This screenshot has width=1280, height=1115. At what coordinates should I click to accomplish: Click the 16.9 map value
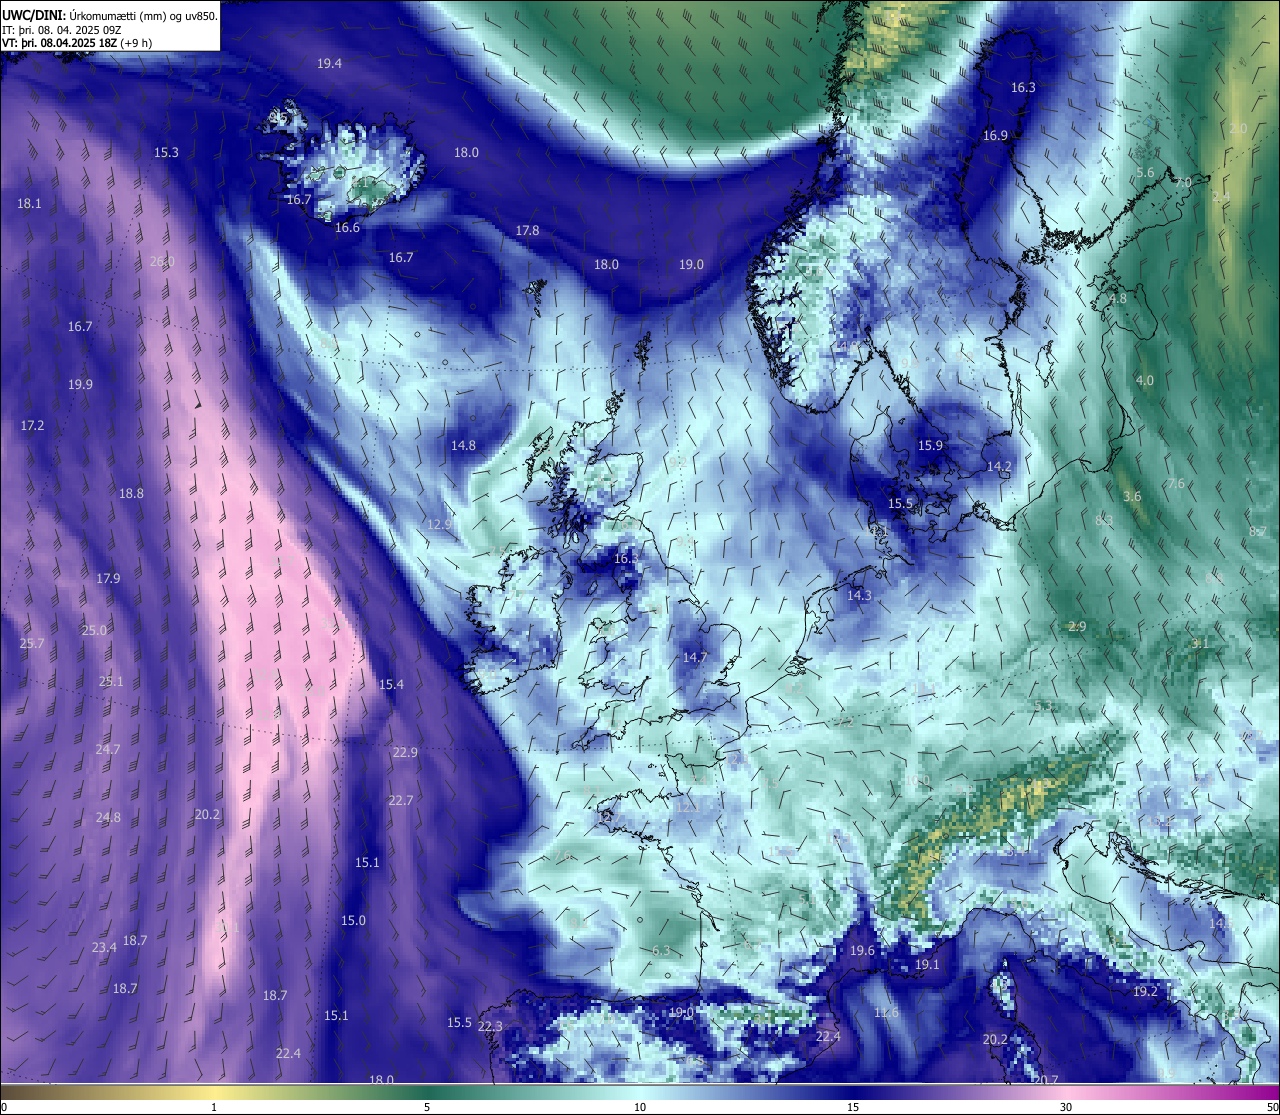(x=995, y=135)
